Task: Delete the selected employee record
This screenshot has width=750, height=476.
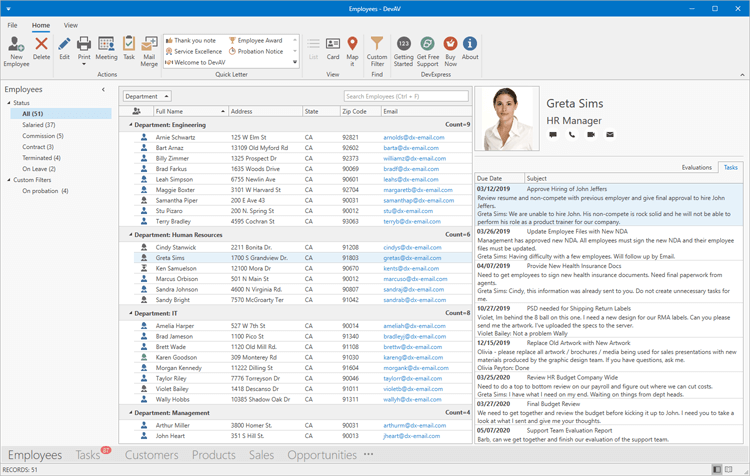Action: (x=41, y=49)
